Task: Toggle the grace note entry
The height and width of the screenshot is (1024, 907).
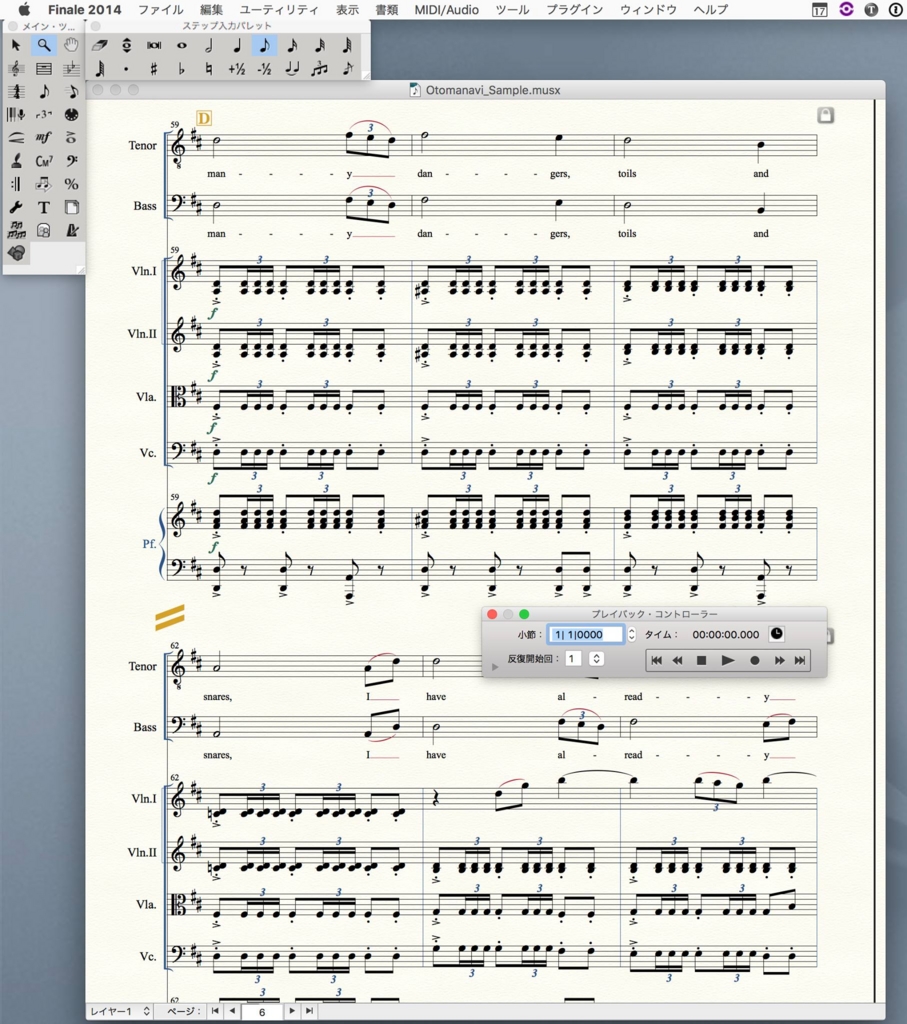Action: click(x=347, y=69)
